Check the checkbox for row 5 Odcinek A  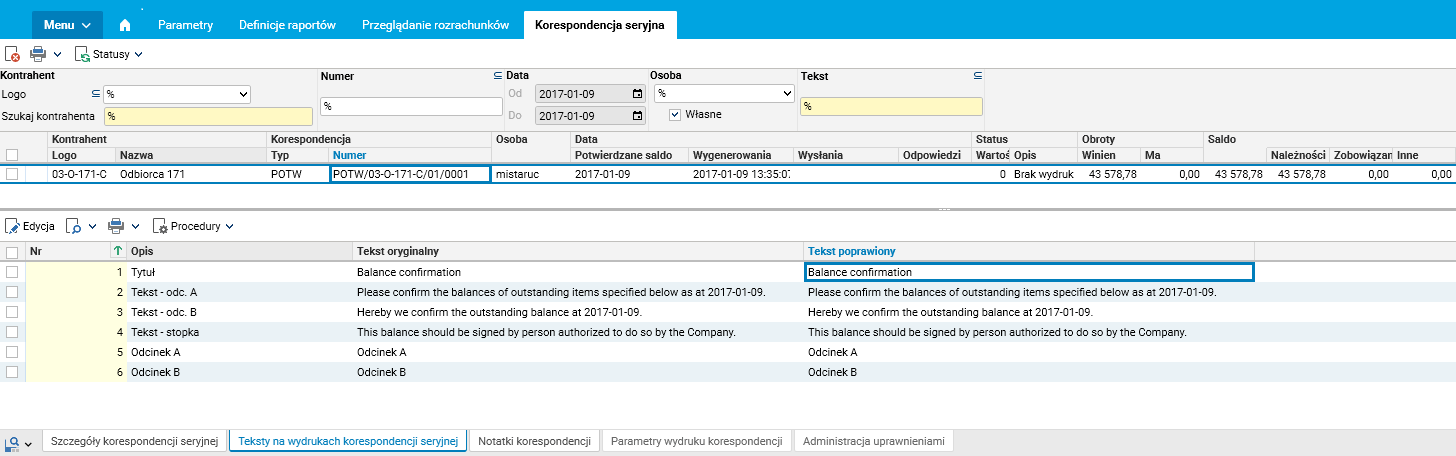click(x=12, y=351)
